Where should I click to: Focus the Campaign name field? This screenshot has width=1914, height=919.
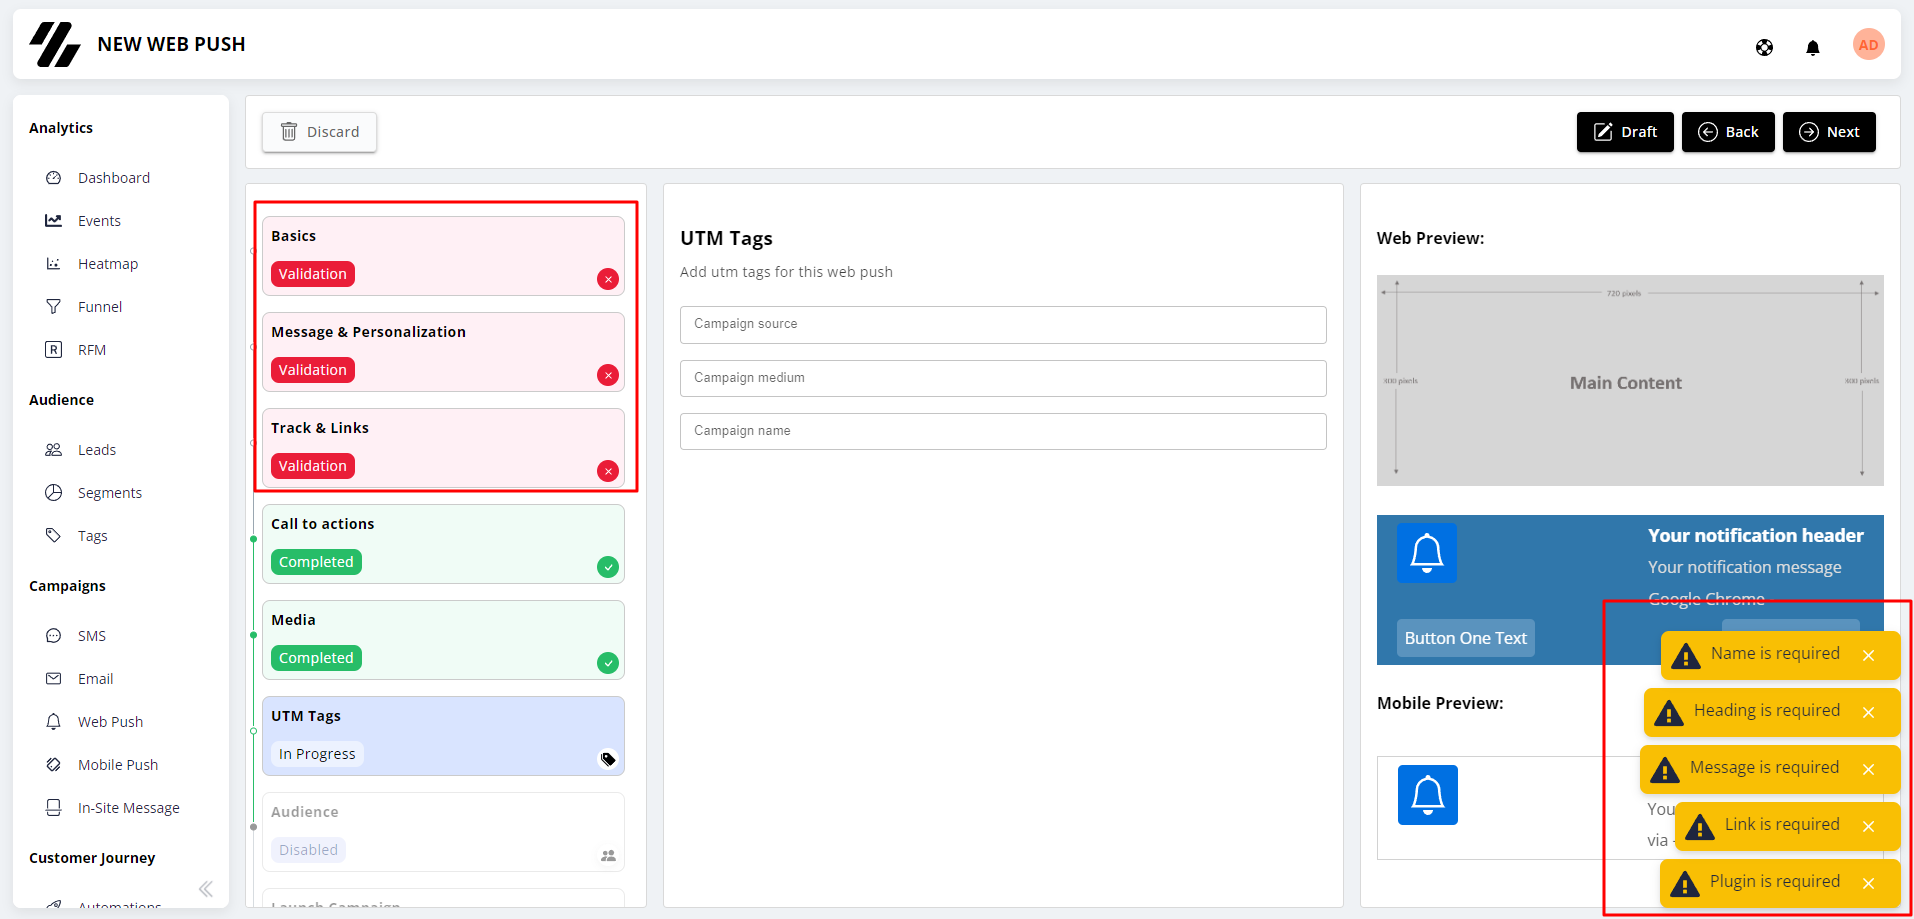click(1003, 431)
